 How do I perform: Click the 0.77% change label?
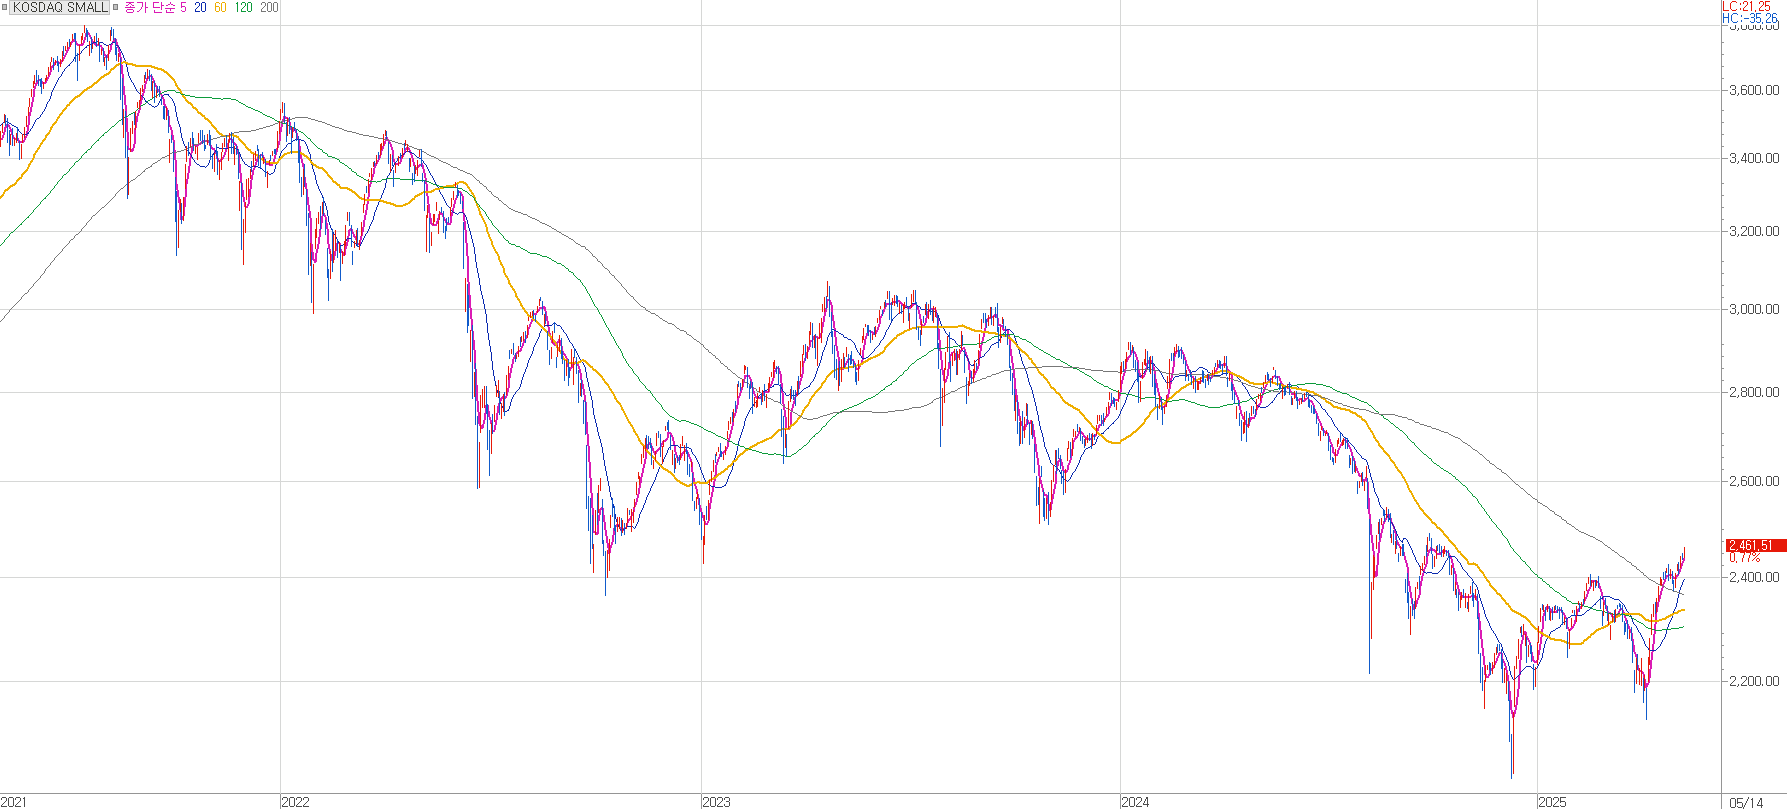click(x=1744, y=558)
